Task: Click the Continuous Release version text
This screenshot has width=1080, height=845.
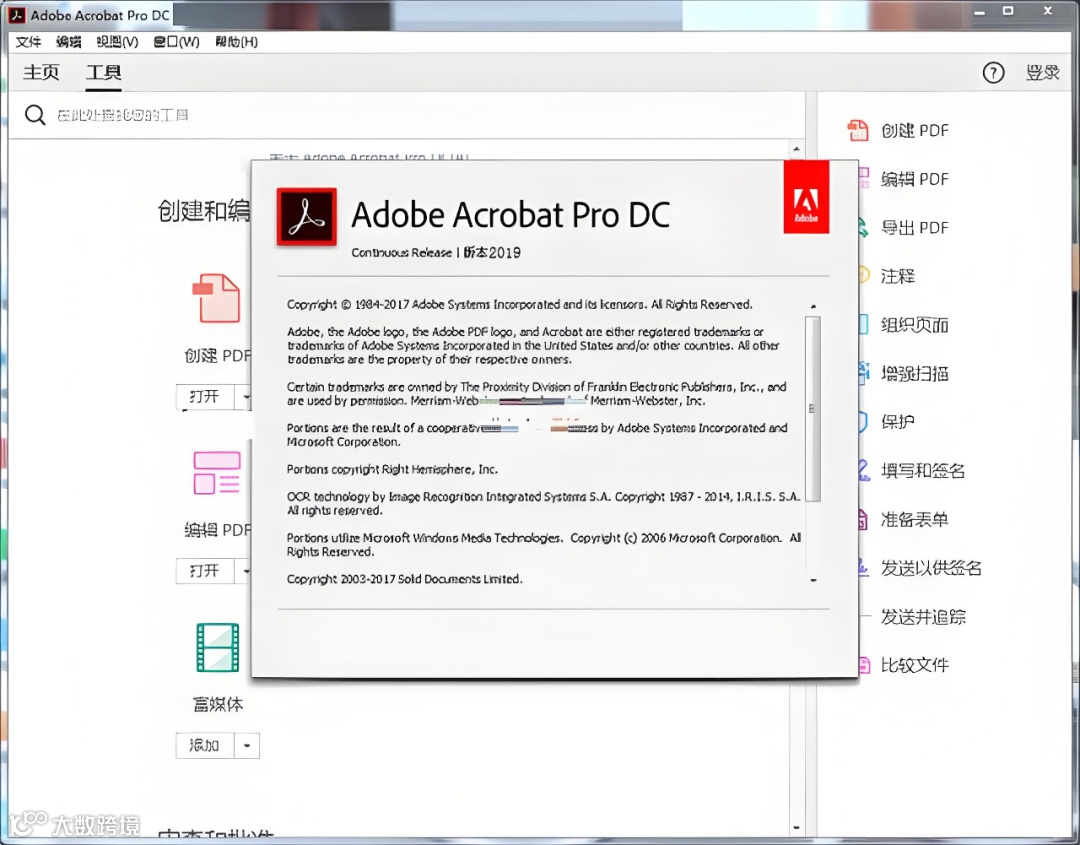Action: pyautogui.click(x=435, y=253)
